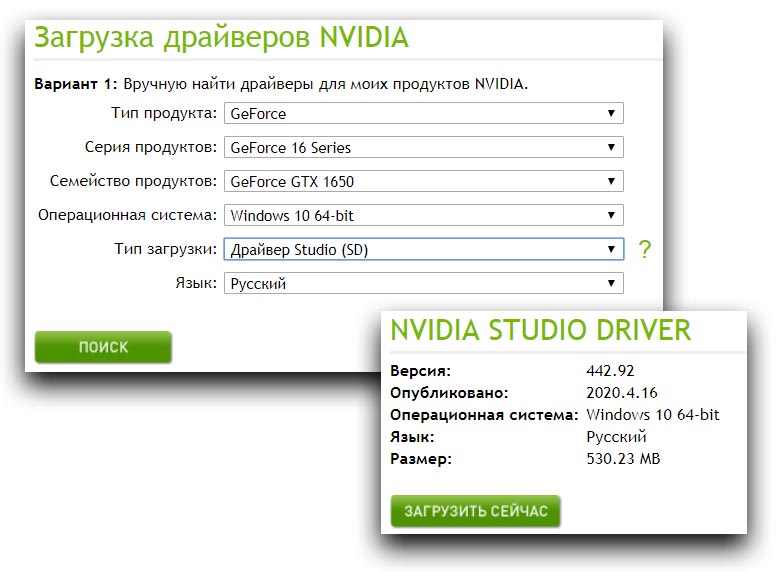Image resolution: width=778 pixels, height=572 pixels.
Task: Click the green question mark help icon
Action: (x=644, y=249)
